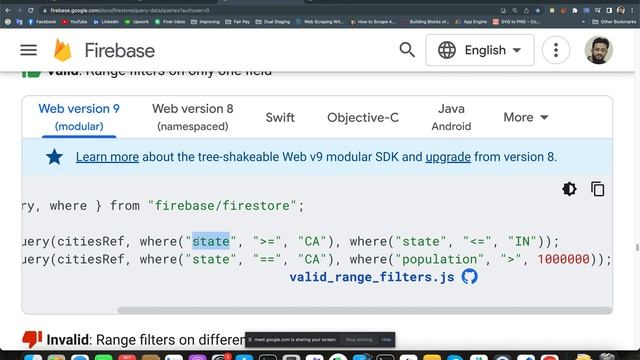Open the Firebase hamburger navigation menu
The height and width of the screenshot is (360, 640).
click(x=29, y=50)
